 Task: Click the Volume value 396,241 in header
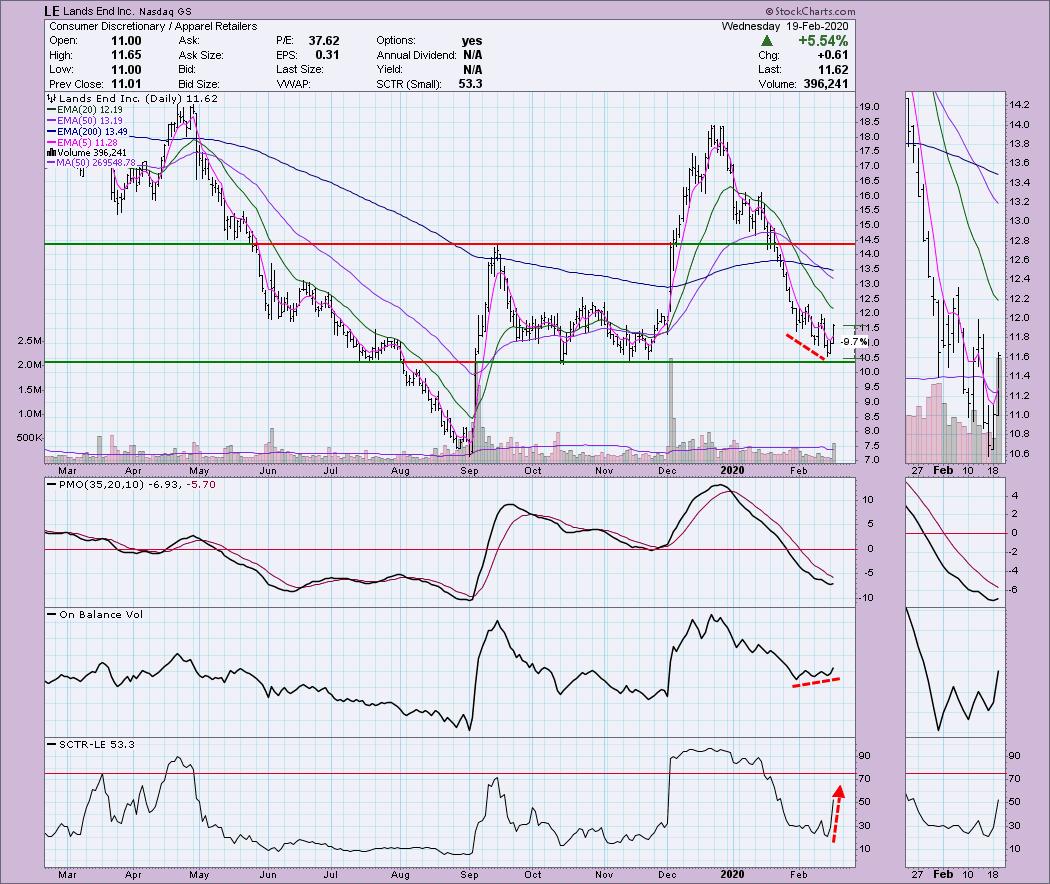(x=825, y=84)
